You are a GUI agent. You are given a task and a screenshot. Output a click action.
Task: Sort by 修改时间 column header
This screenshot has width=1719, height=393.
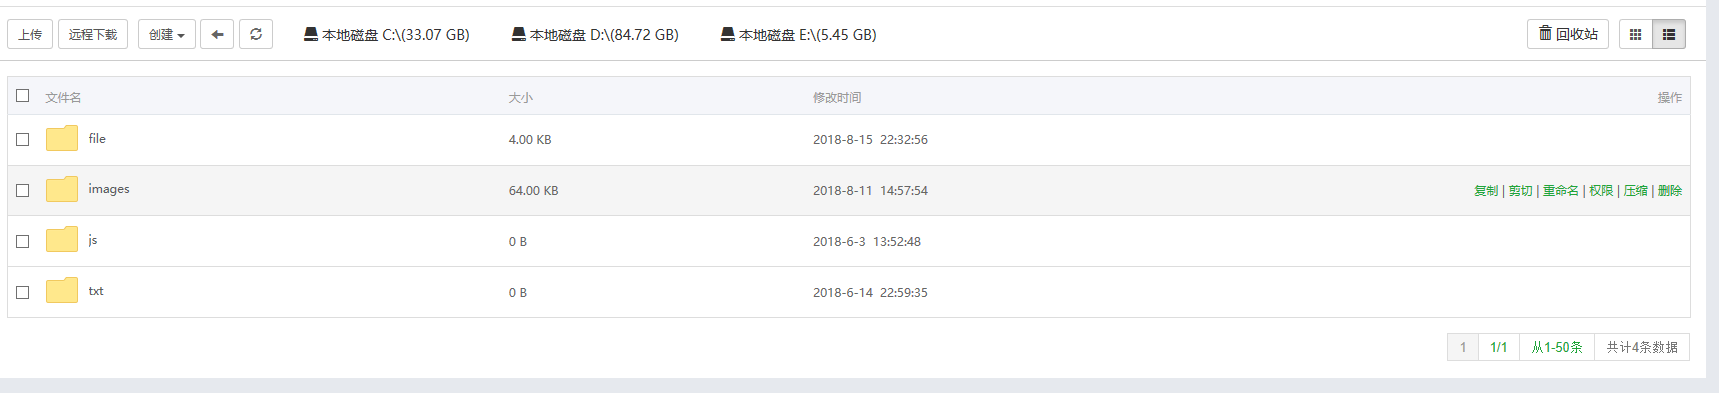click(837, 97)
